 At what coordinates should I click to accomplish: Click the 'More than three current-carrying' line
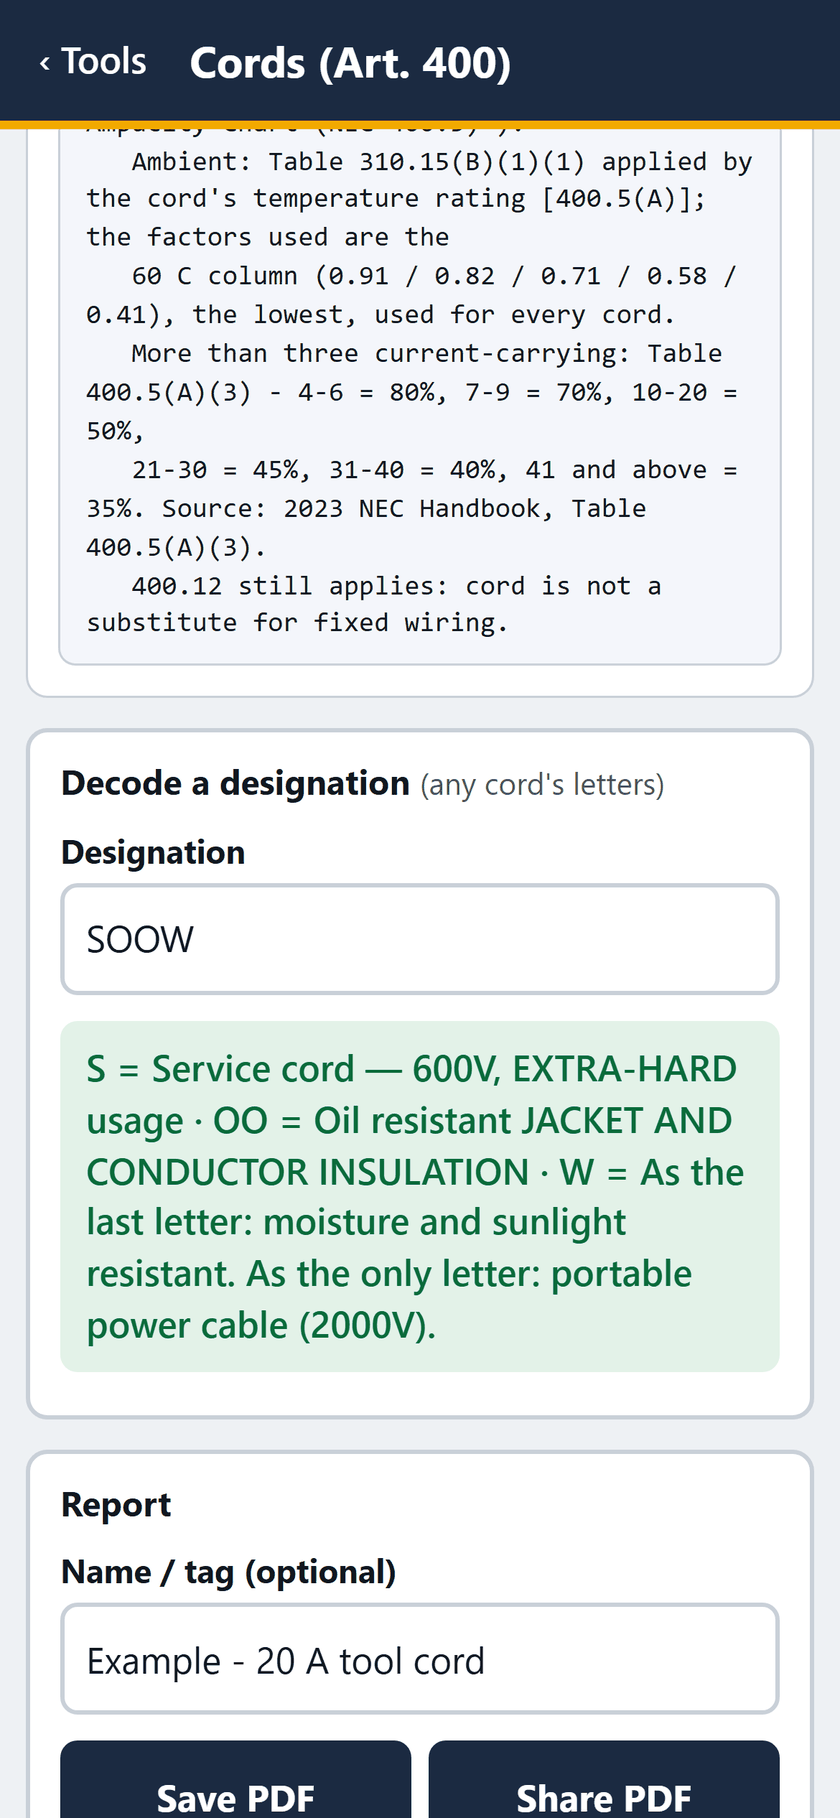426,354
